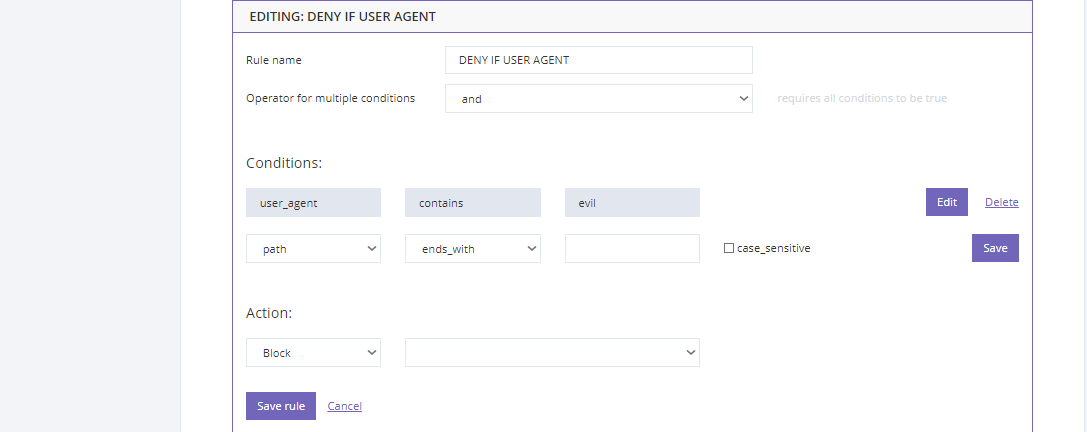The height and width of the screenshot is (432, 1087).
Task: Click the 'EDITING: DENY IF USER AGENT' header
Action: tap(342, 16)
